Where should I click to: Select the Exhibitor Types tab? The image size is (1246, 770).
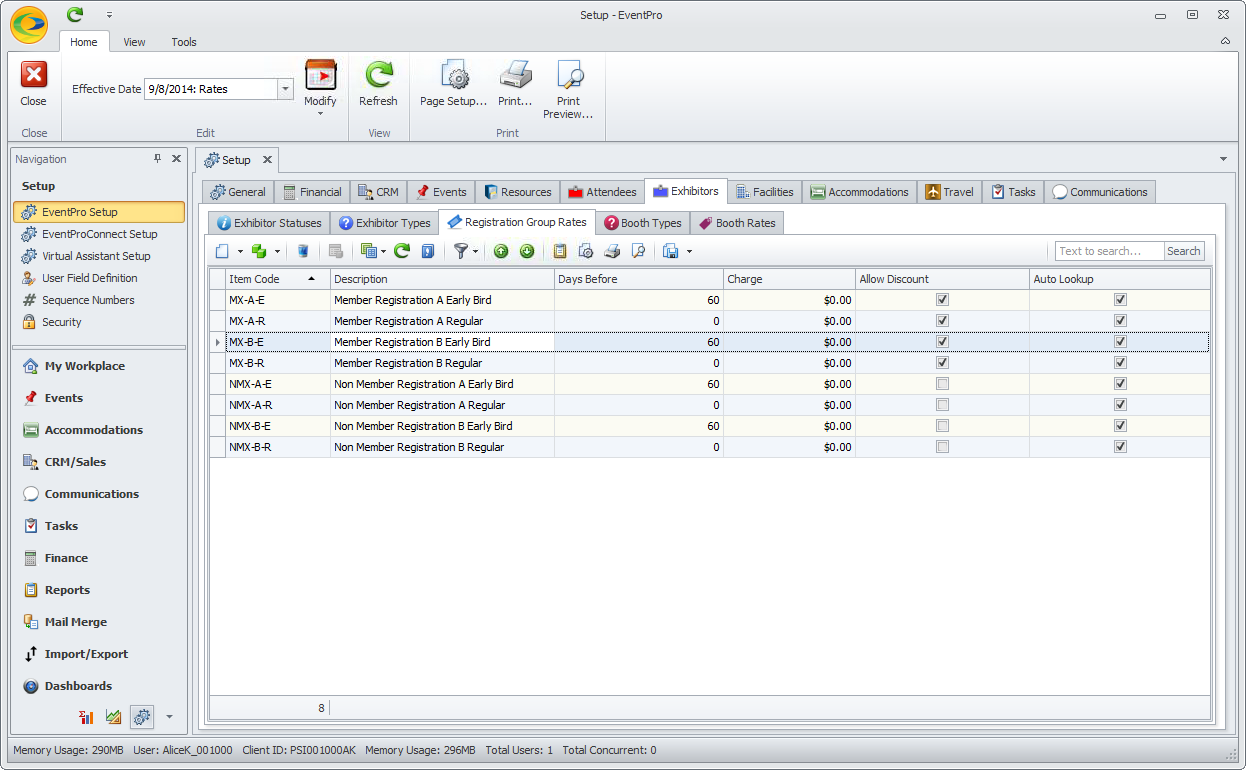click(x=384, y=223)
